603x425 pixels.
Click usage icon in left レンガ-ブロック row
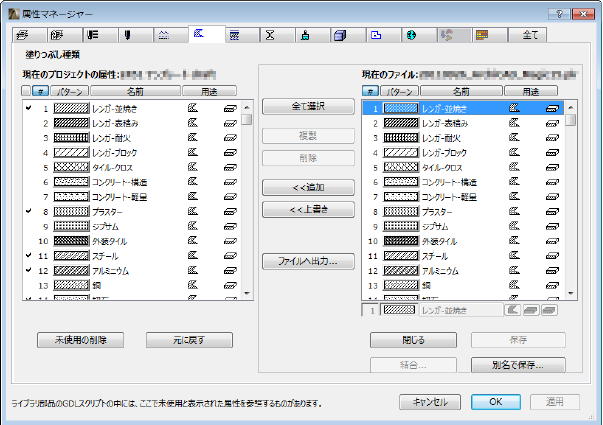230,153
